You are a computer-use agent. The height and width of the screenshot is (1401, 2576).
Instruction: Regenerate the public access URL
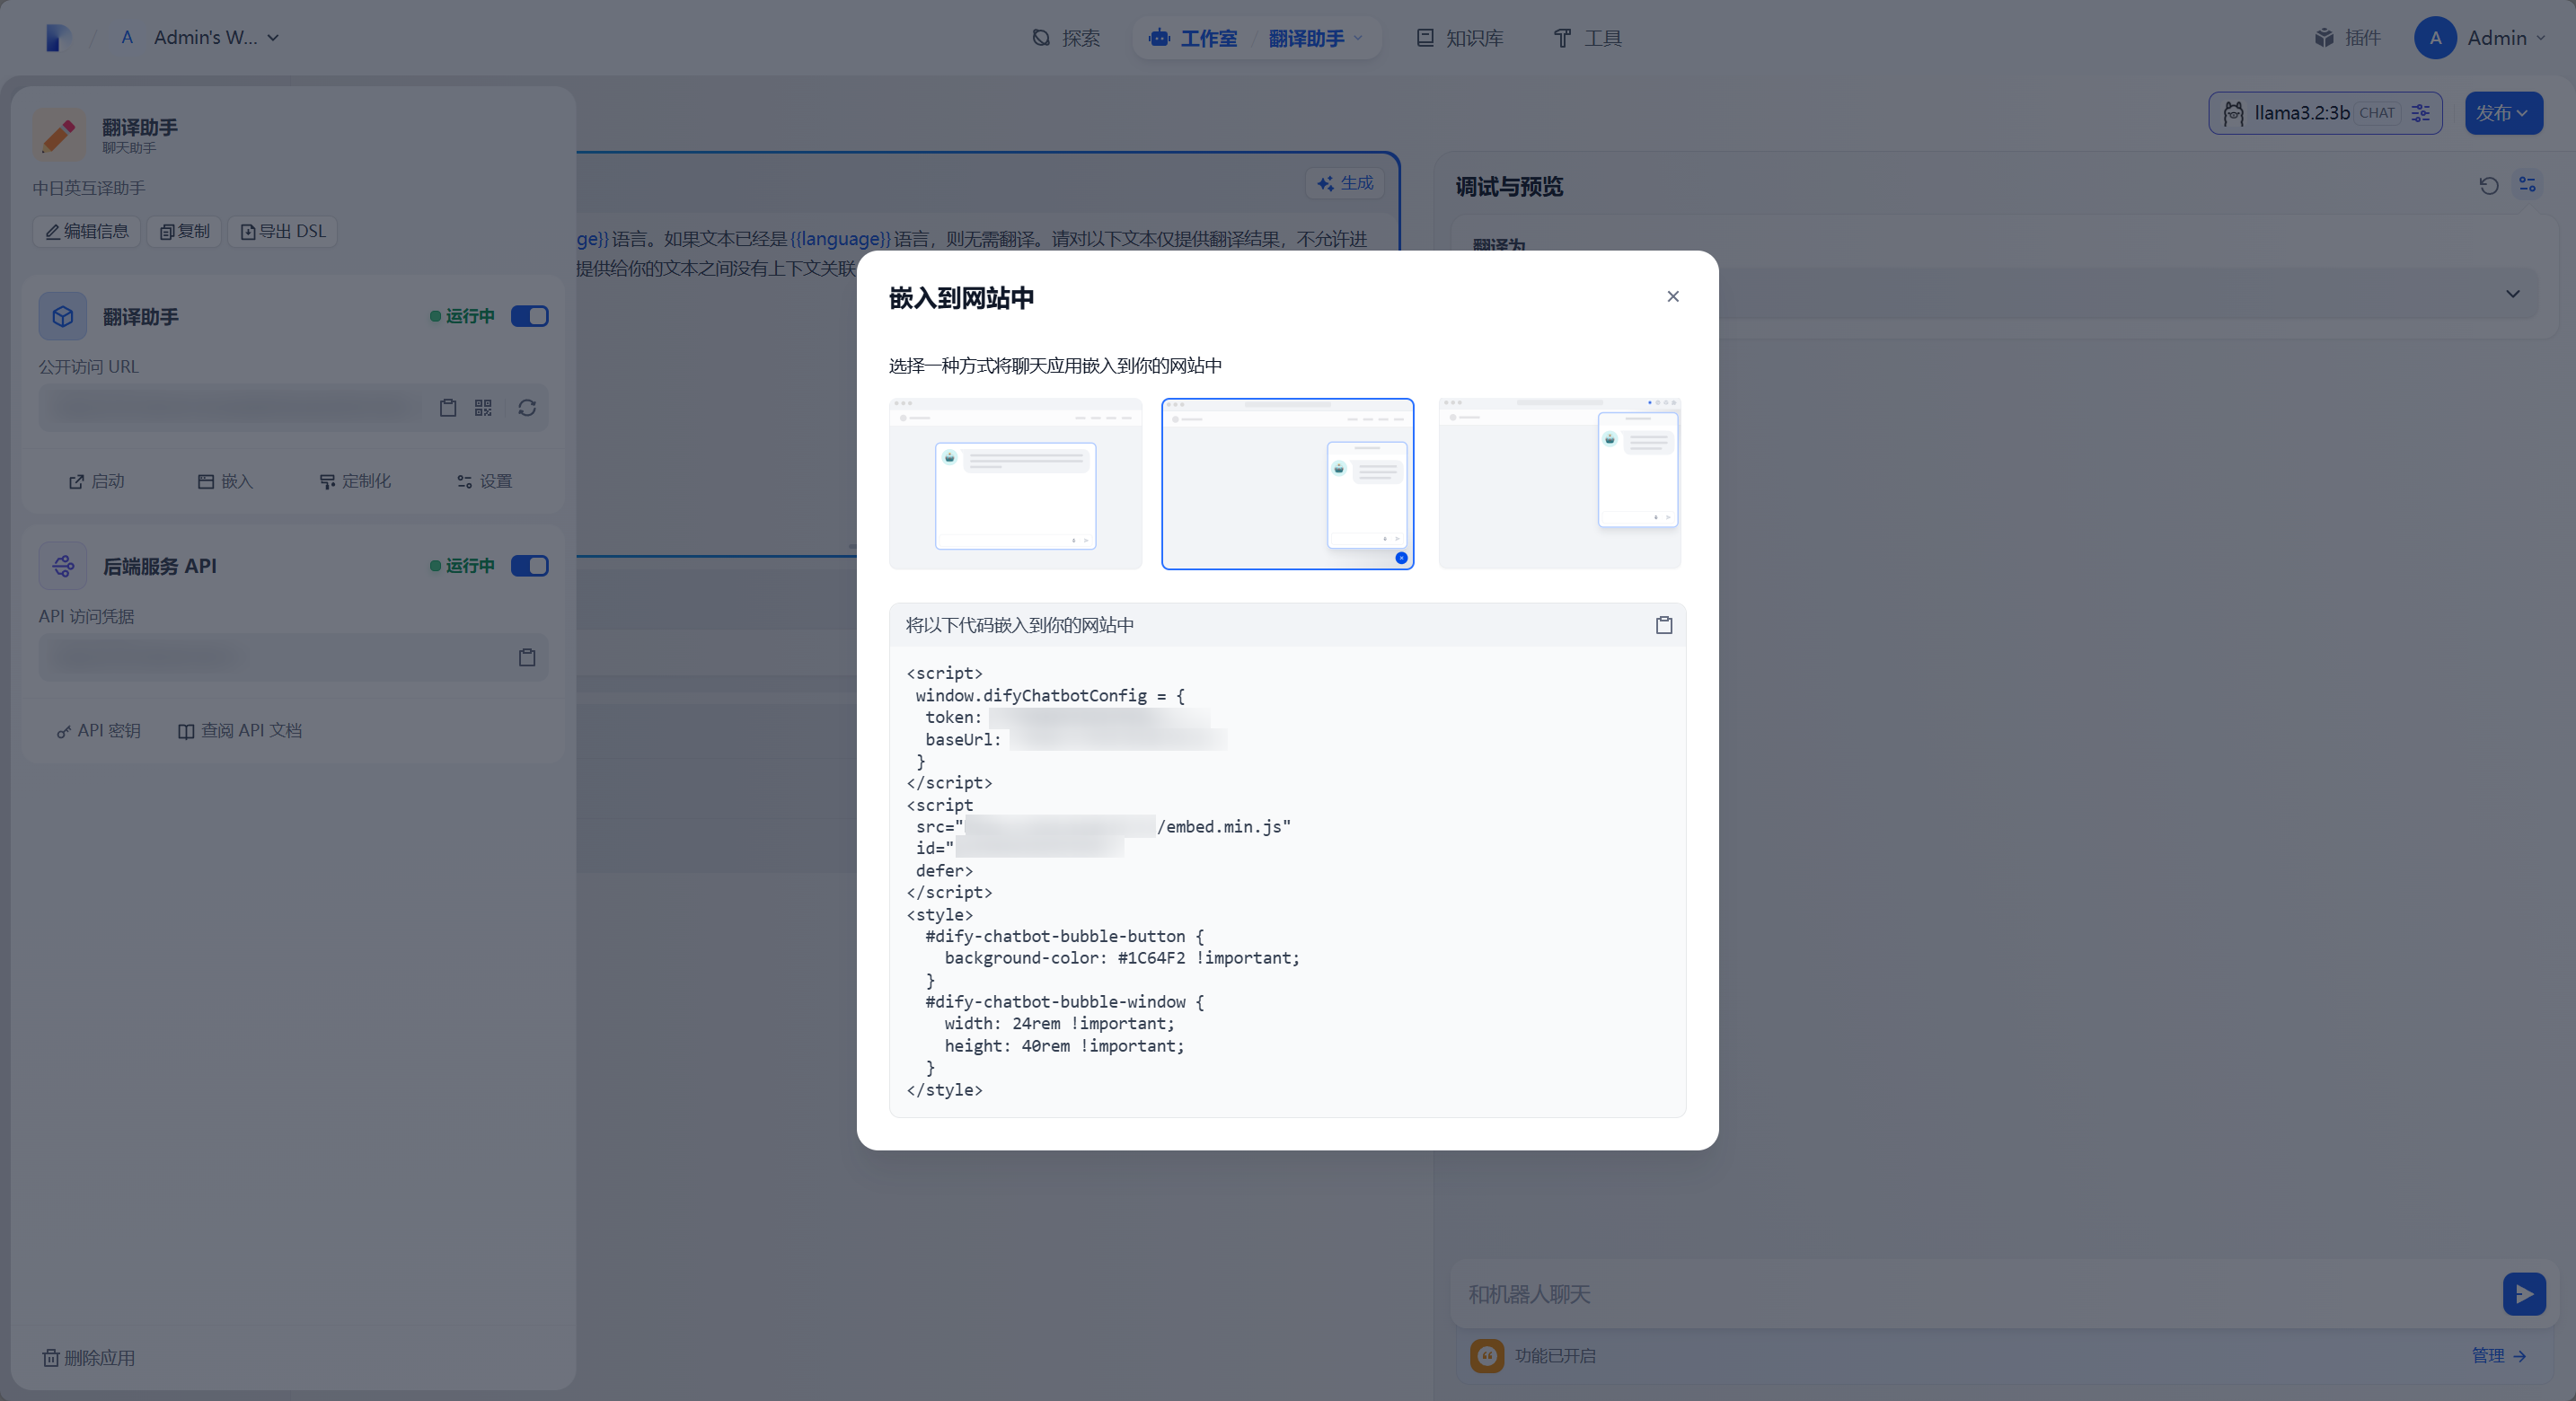(527, 407)
